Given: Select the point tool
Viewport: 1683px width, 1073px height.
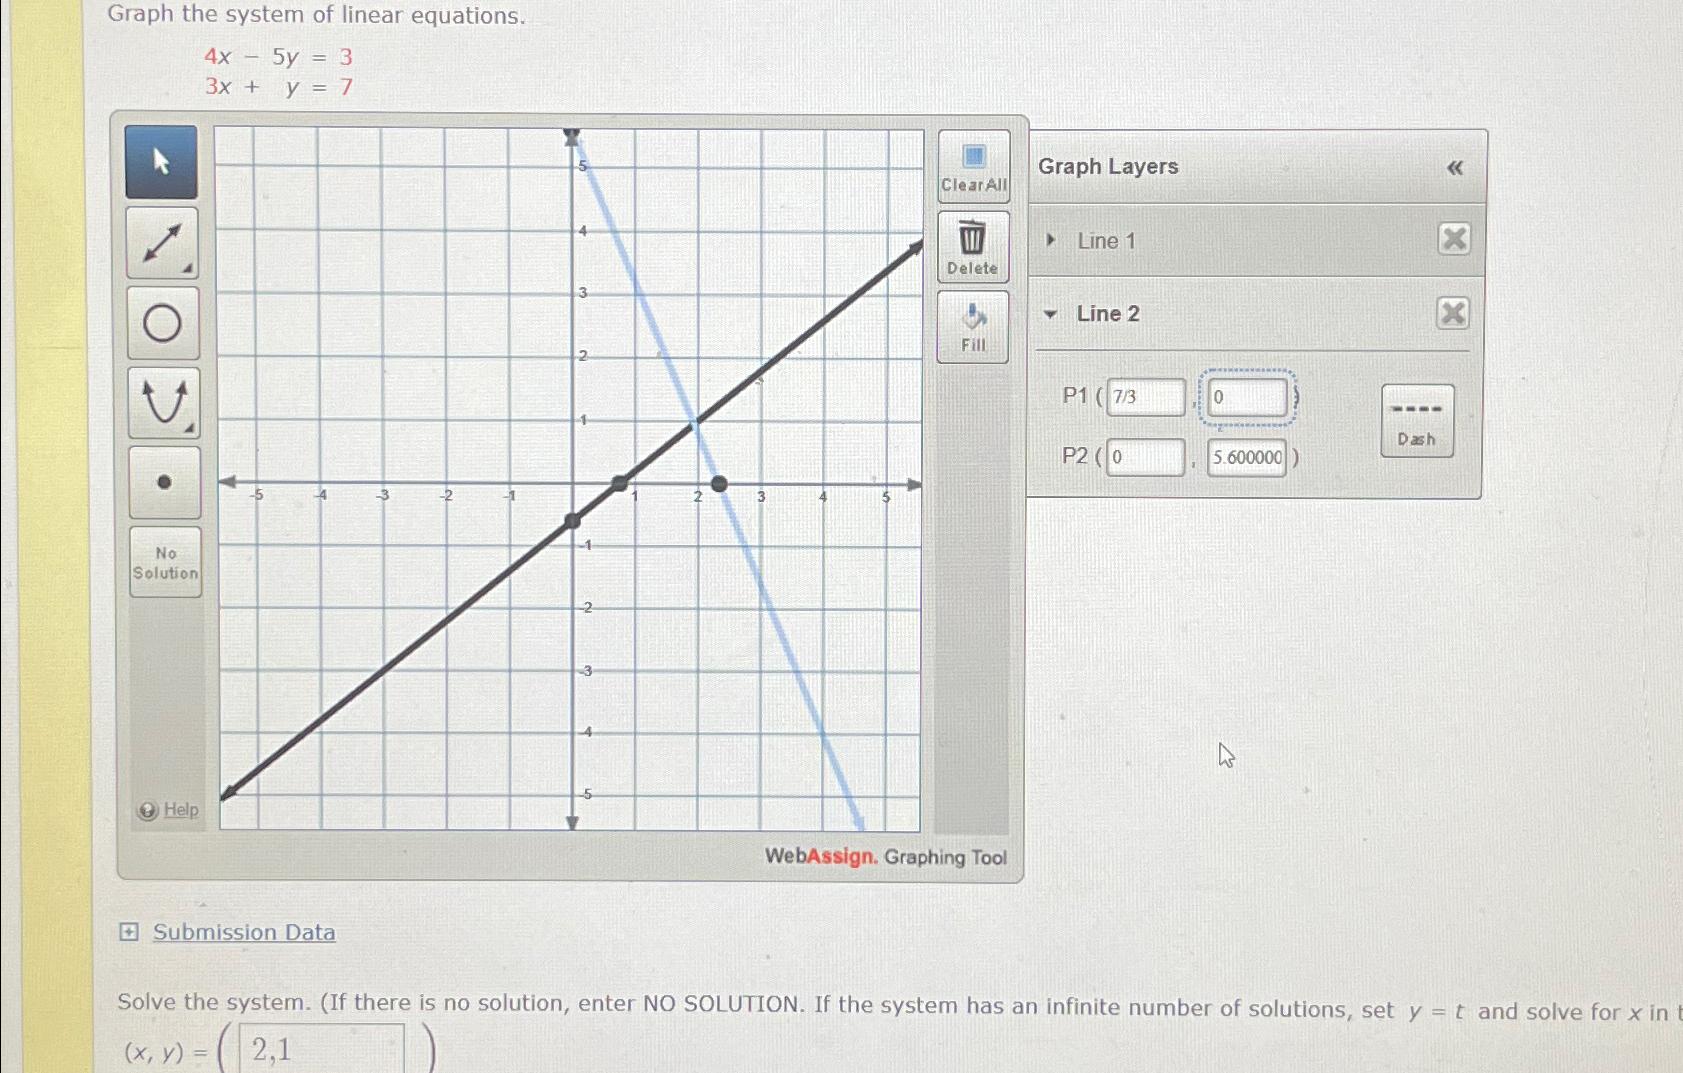Looking at the screenshot, I should tap(165, 482).
